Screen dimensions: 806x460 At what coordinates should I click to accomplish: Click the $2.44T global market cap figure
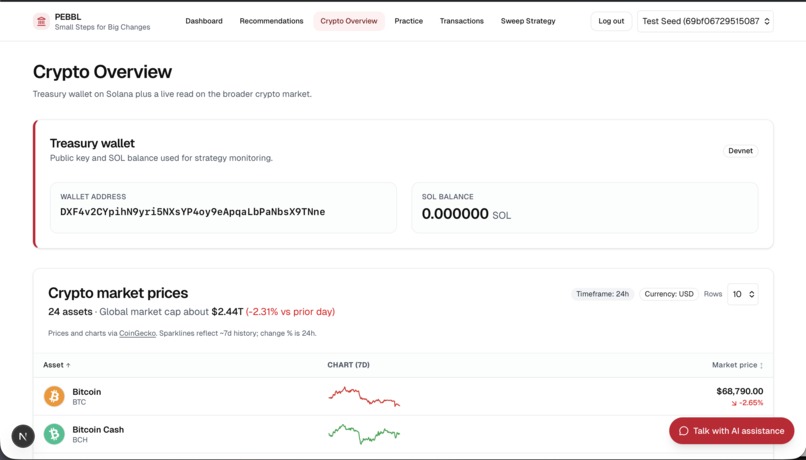tap(227, 311)
